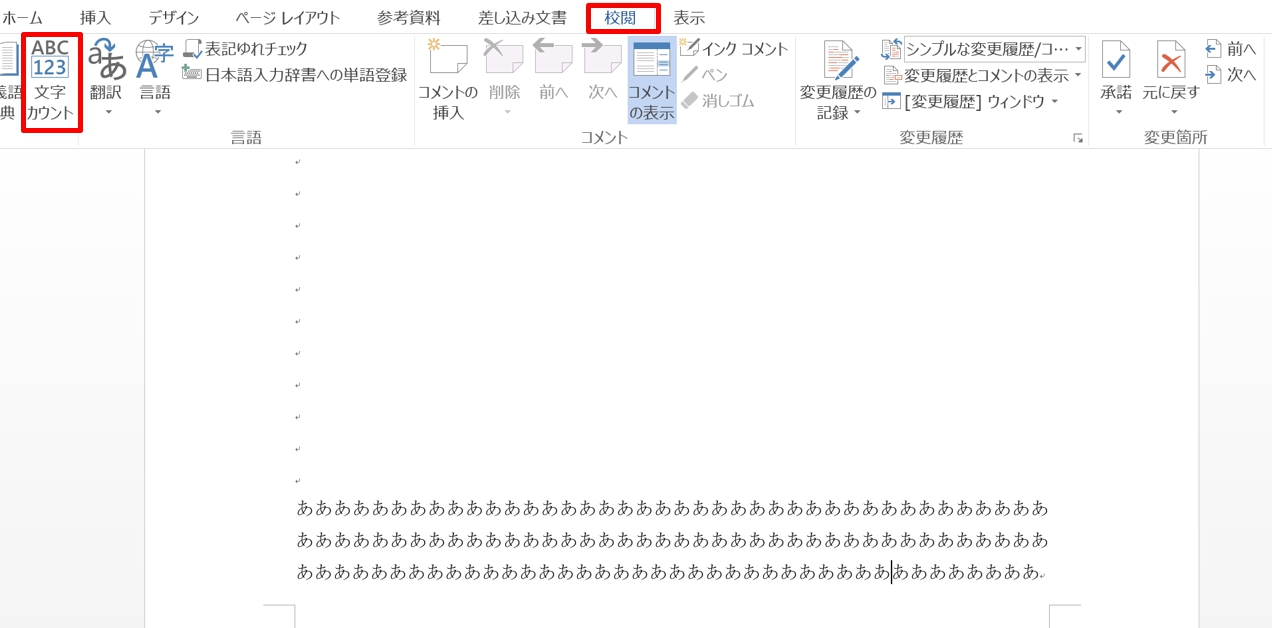Switch to the 表示 view tab

coord(689,18)
